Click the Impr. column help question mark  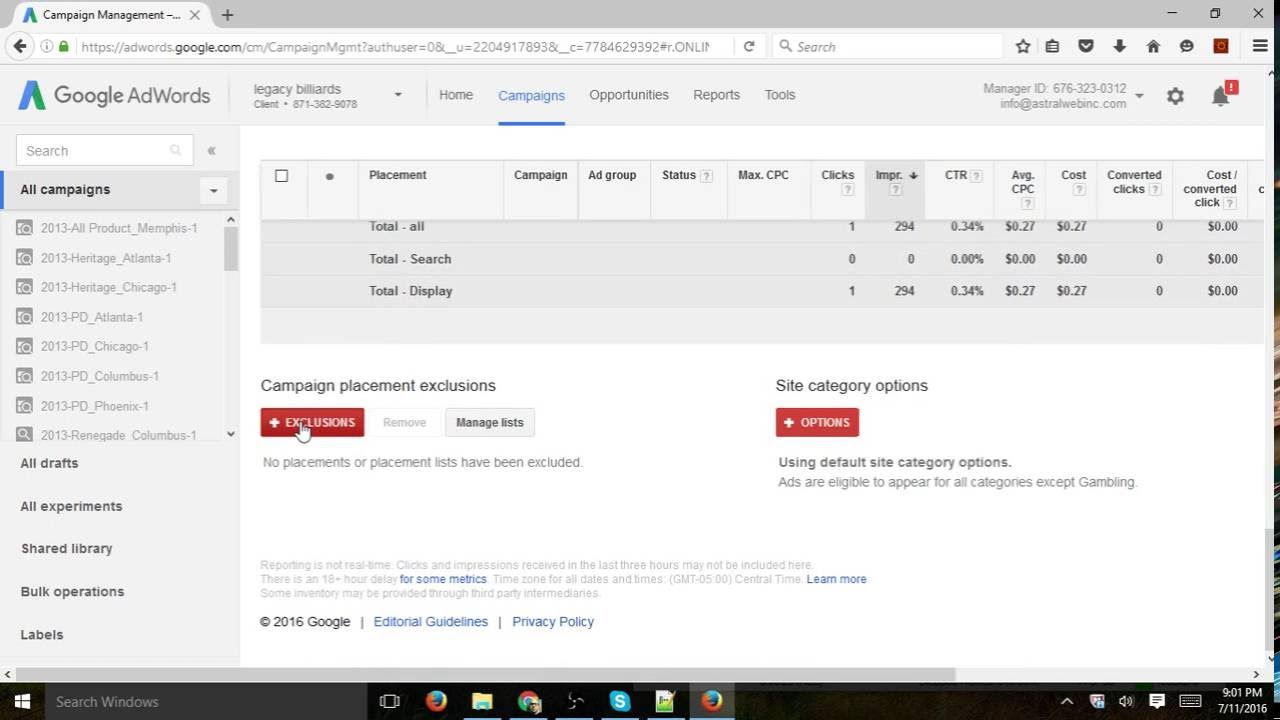895,190
